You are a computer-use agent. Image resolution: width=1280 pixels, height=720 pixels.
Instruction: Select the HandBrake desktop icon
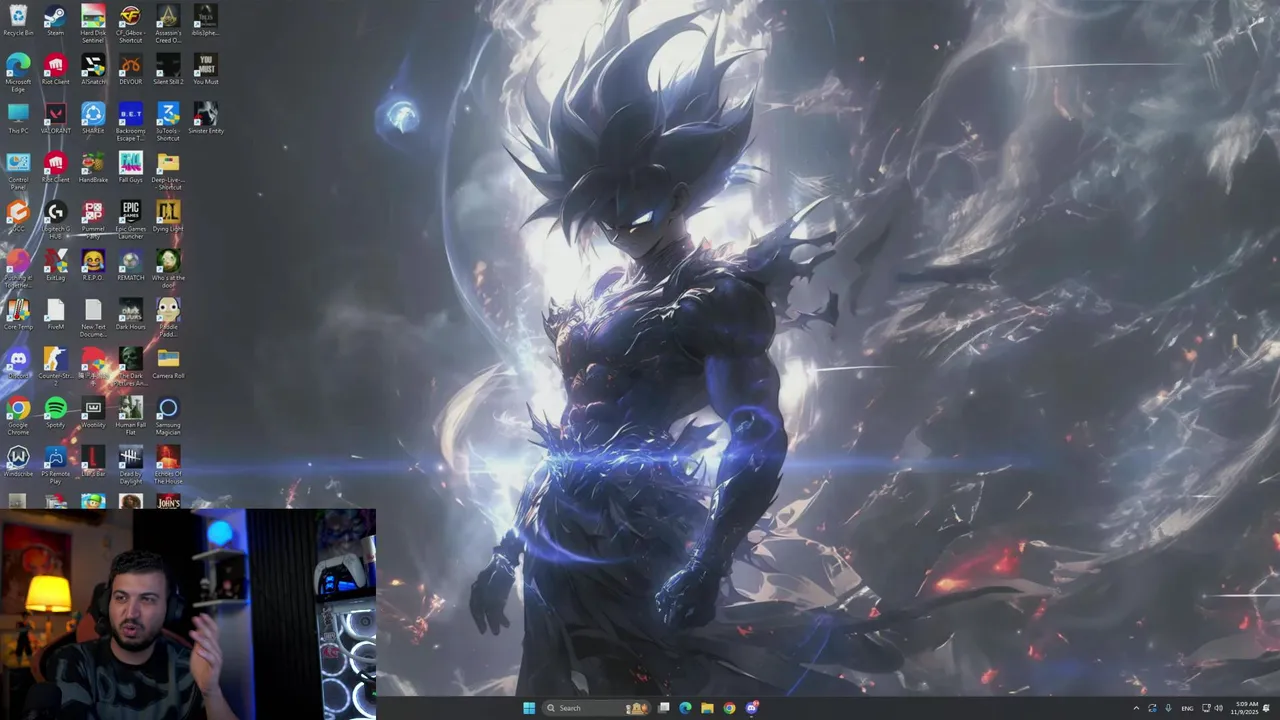(93, 168)
